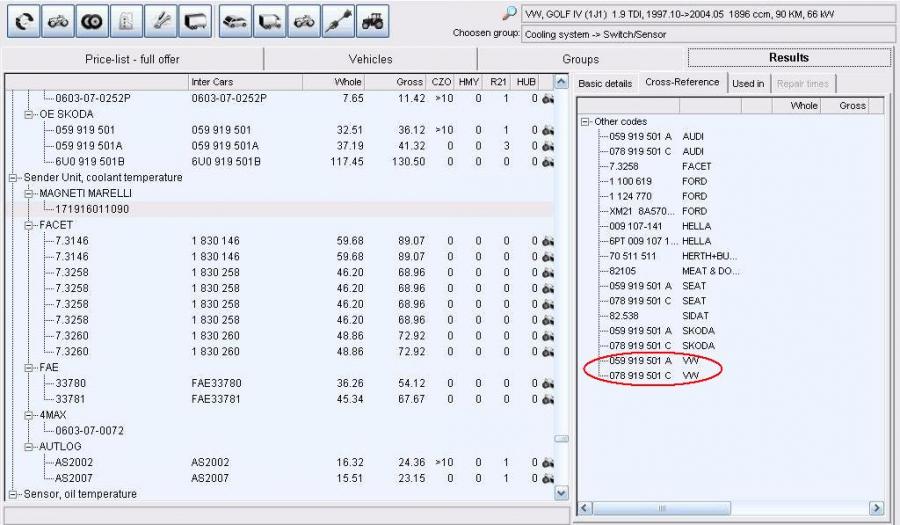Select the drive shaft axle icon
Image resolution: width=900 pixels, height=525 pixels.
338,20
